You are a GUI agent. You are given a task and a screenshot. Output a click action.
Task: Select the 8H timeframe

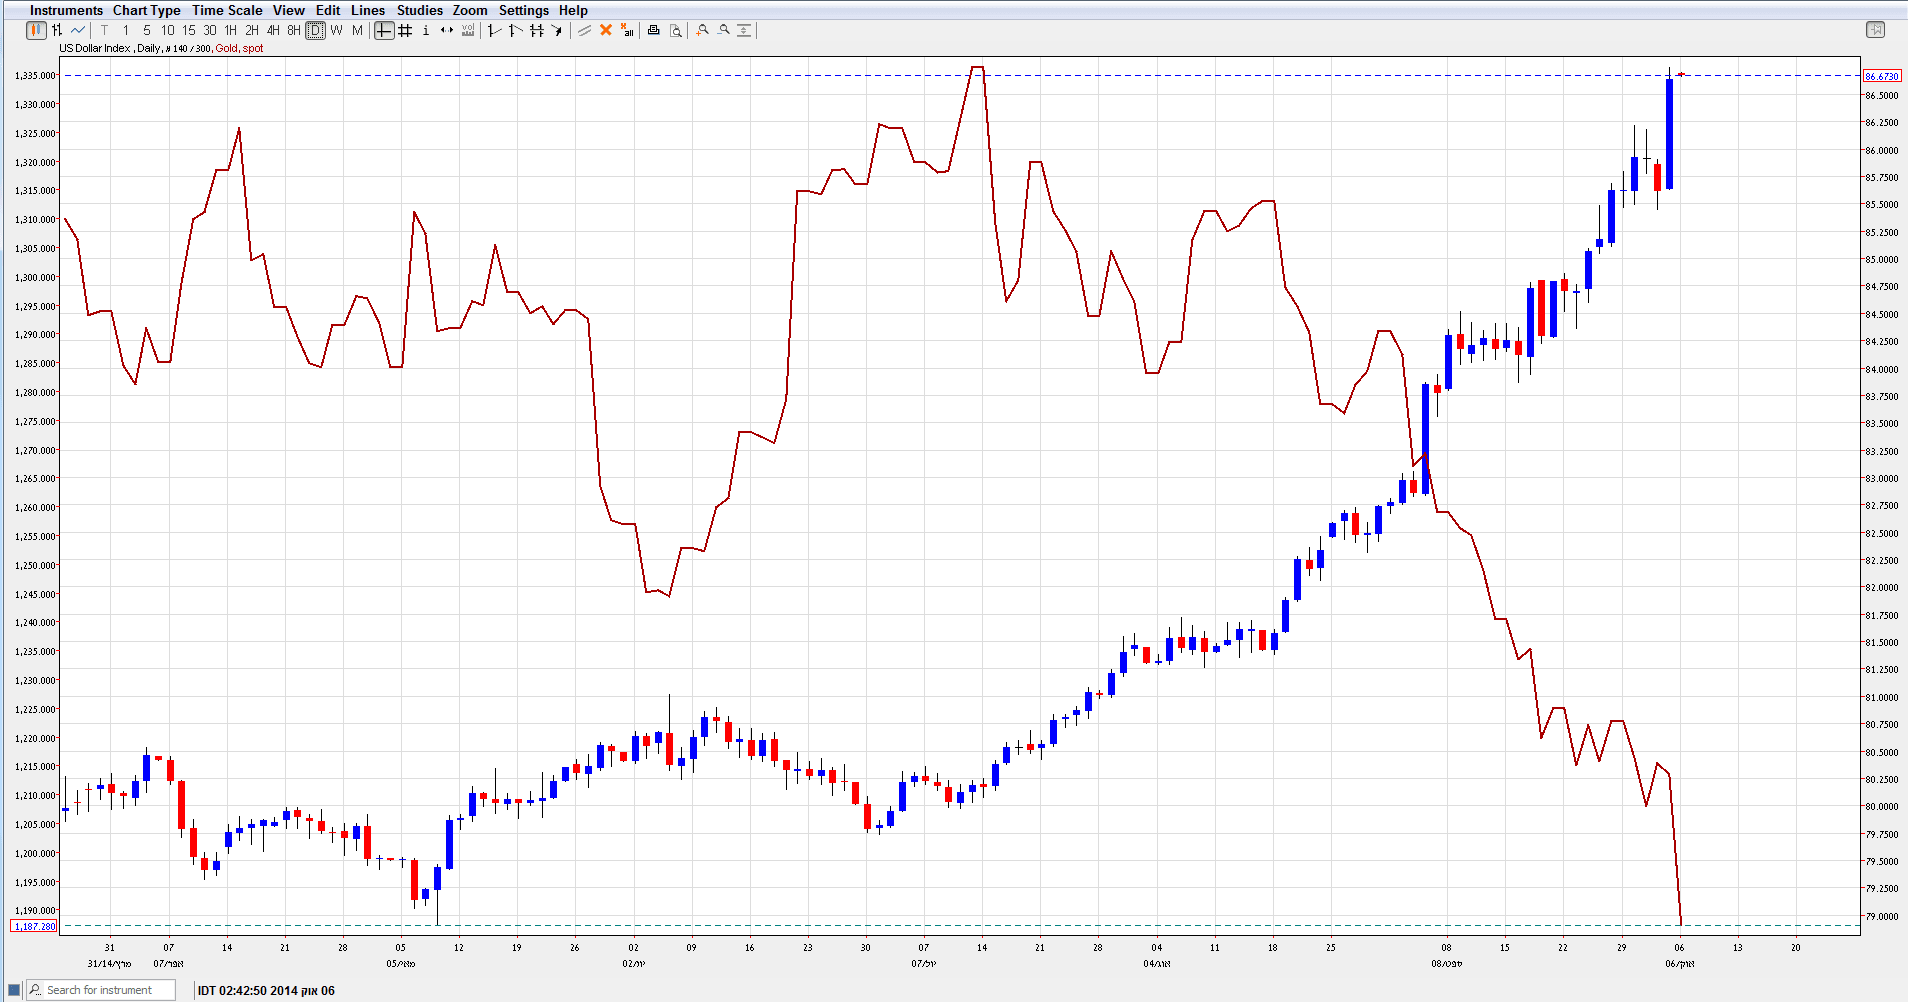pyautogui.click(x=294, y=30)
